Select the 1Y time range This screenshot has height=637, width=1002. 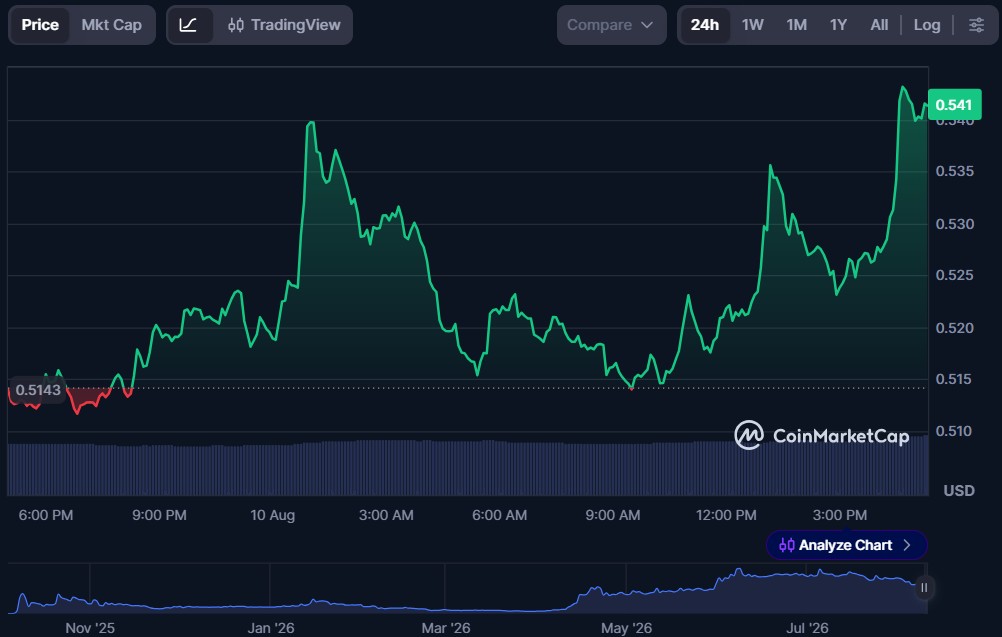click(838, 25)
